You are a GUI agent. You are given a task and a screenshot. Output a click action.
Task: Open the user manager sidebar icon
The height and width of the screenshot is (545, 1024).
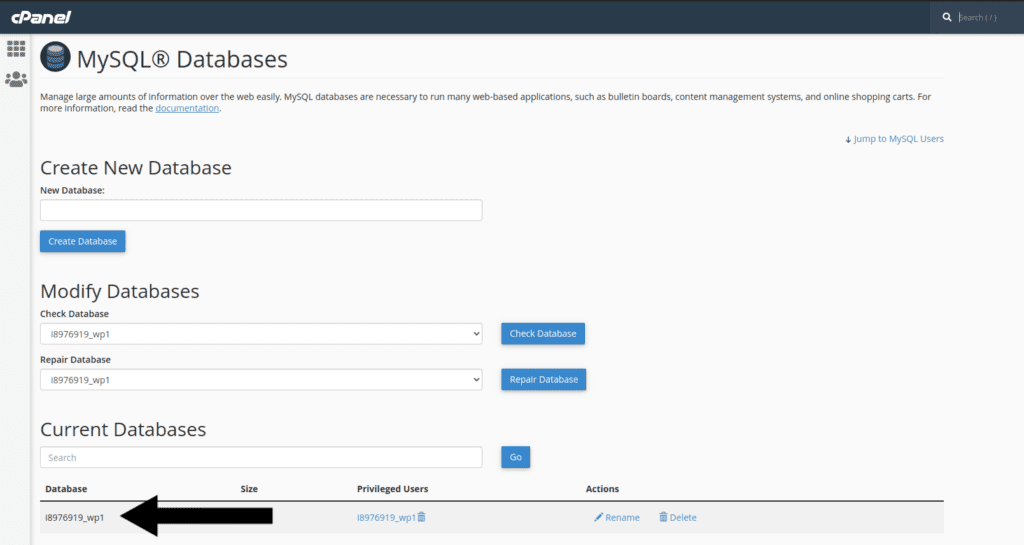16,79
